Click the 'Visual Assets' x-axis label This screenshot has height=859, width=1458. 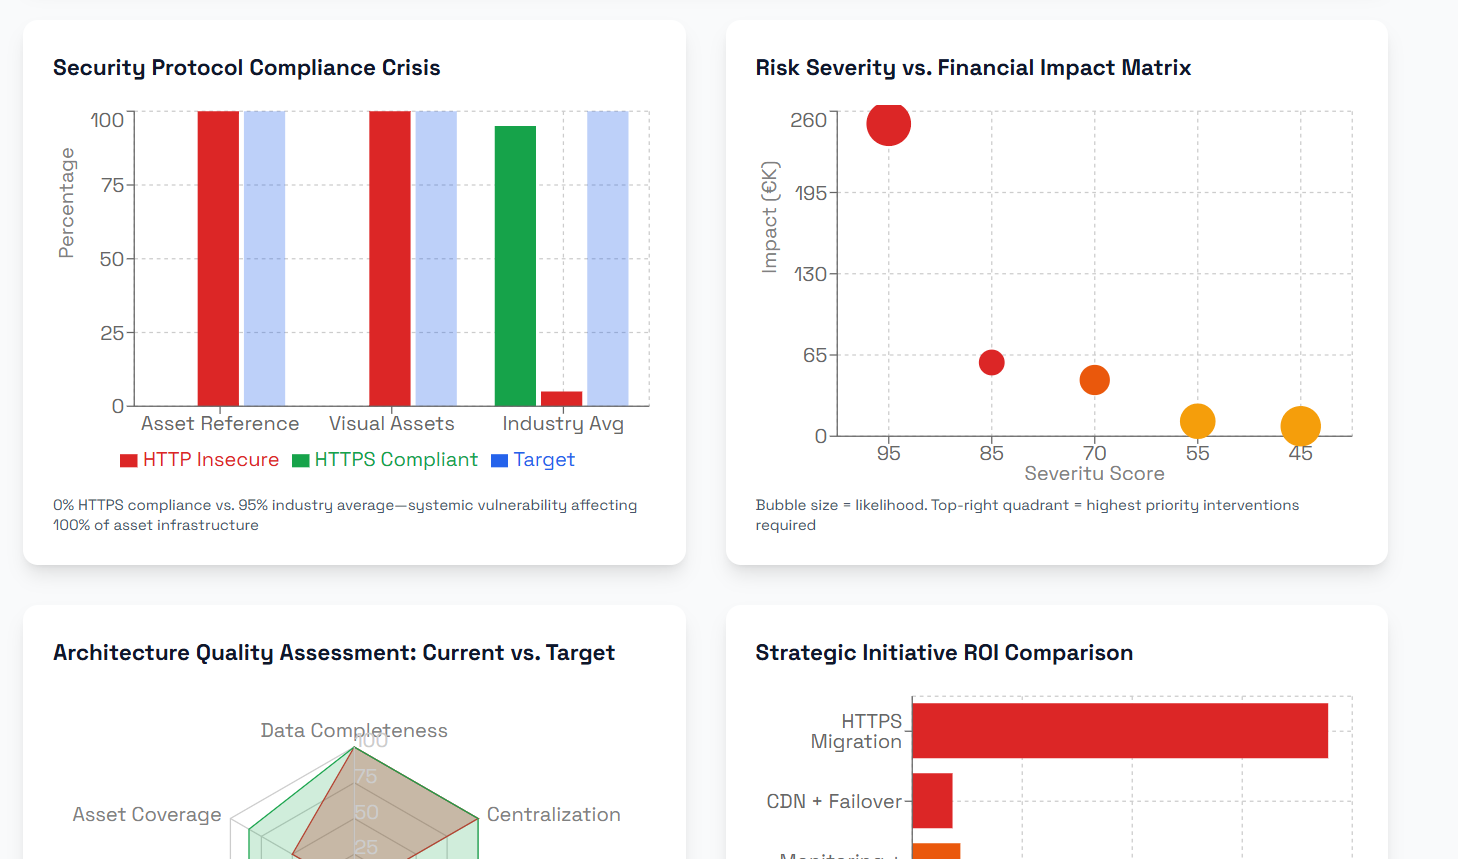[x=392, y=424]
